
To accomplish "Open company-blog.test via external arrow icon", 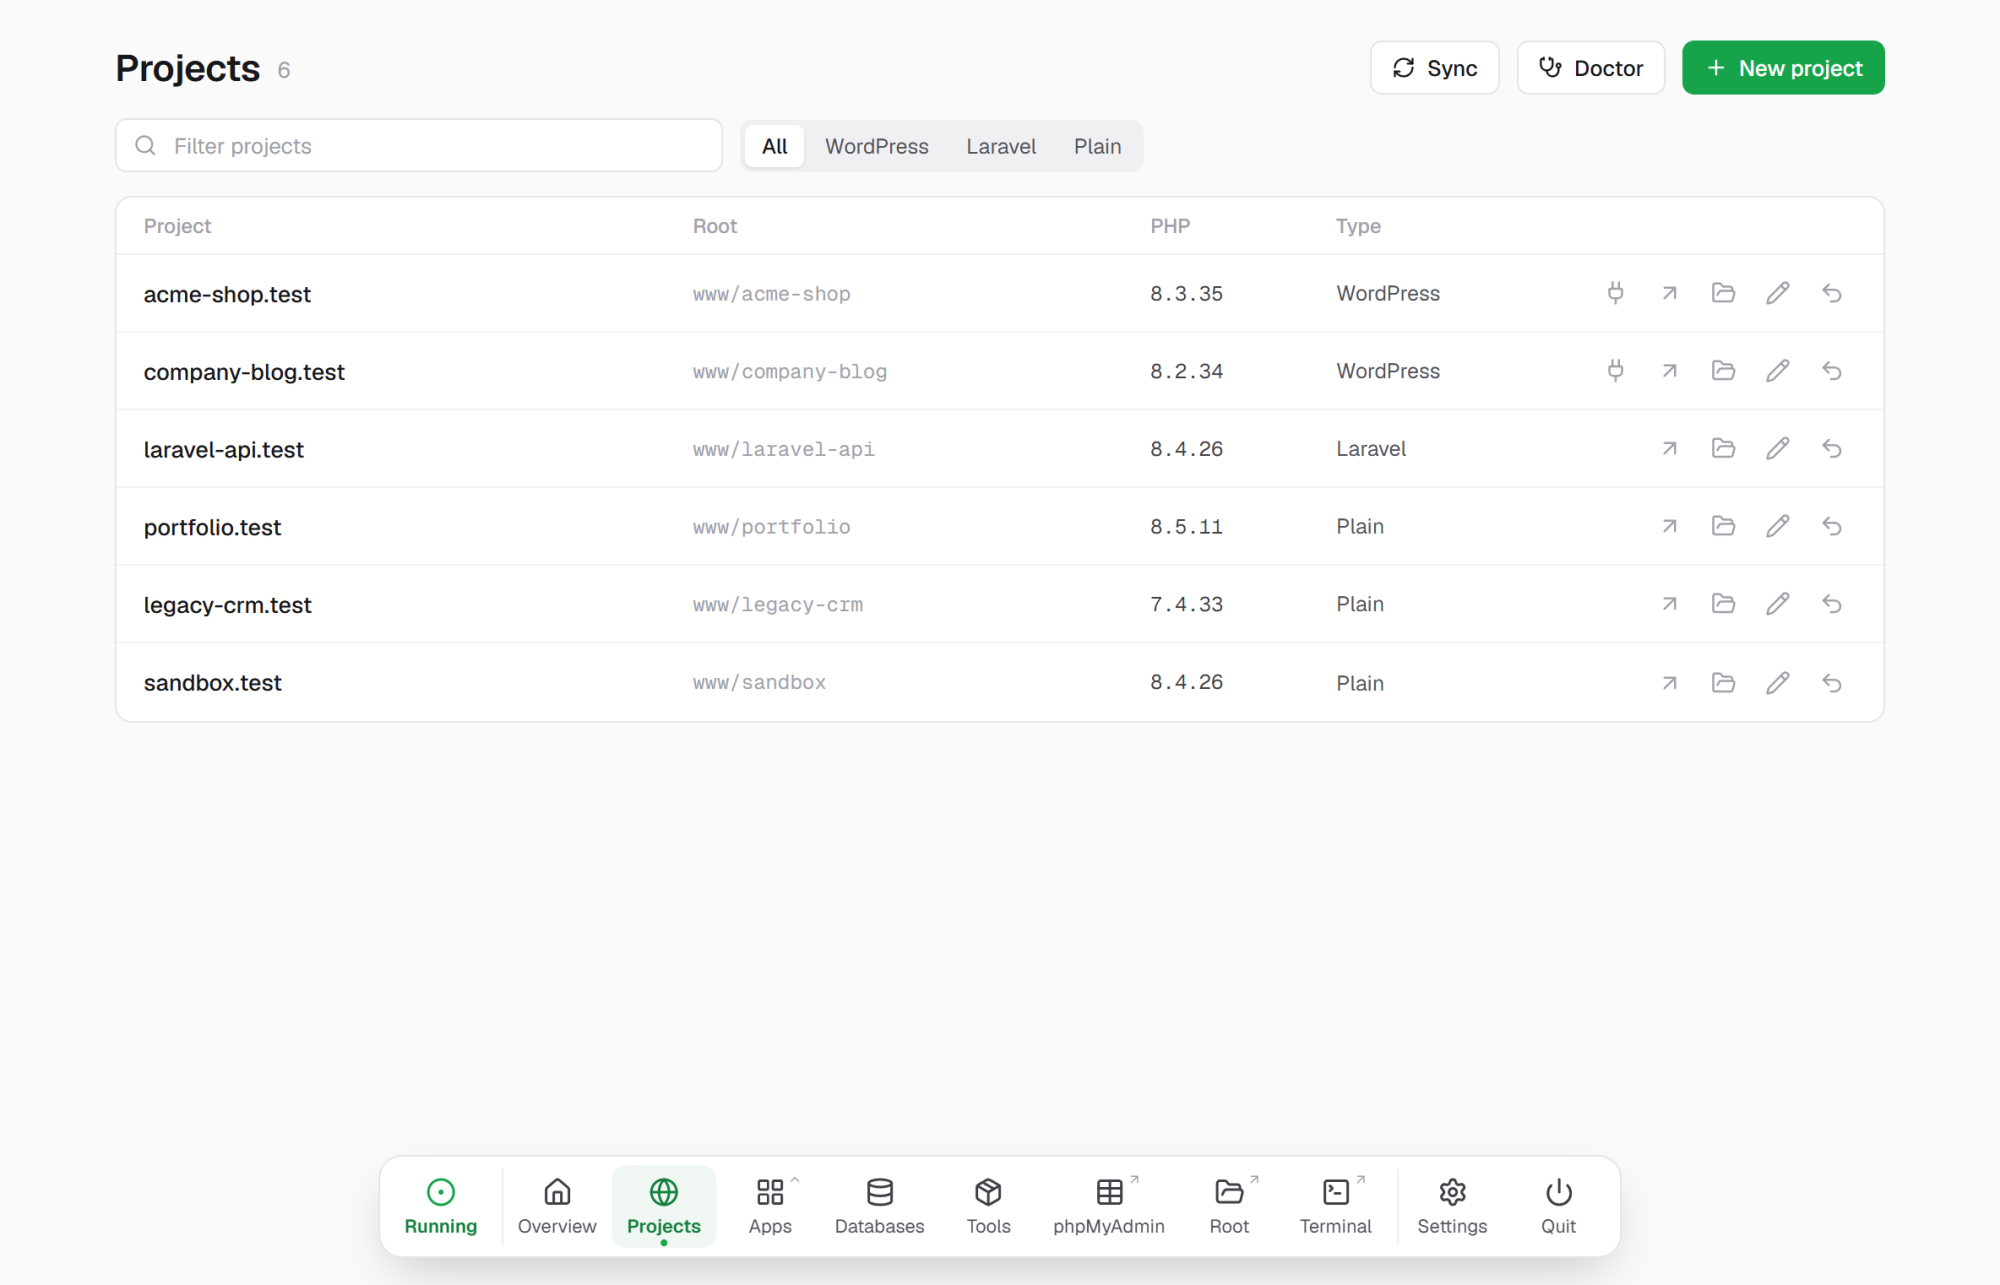I will point(1669,371).
